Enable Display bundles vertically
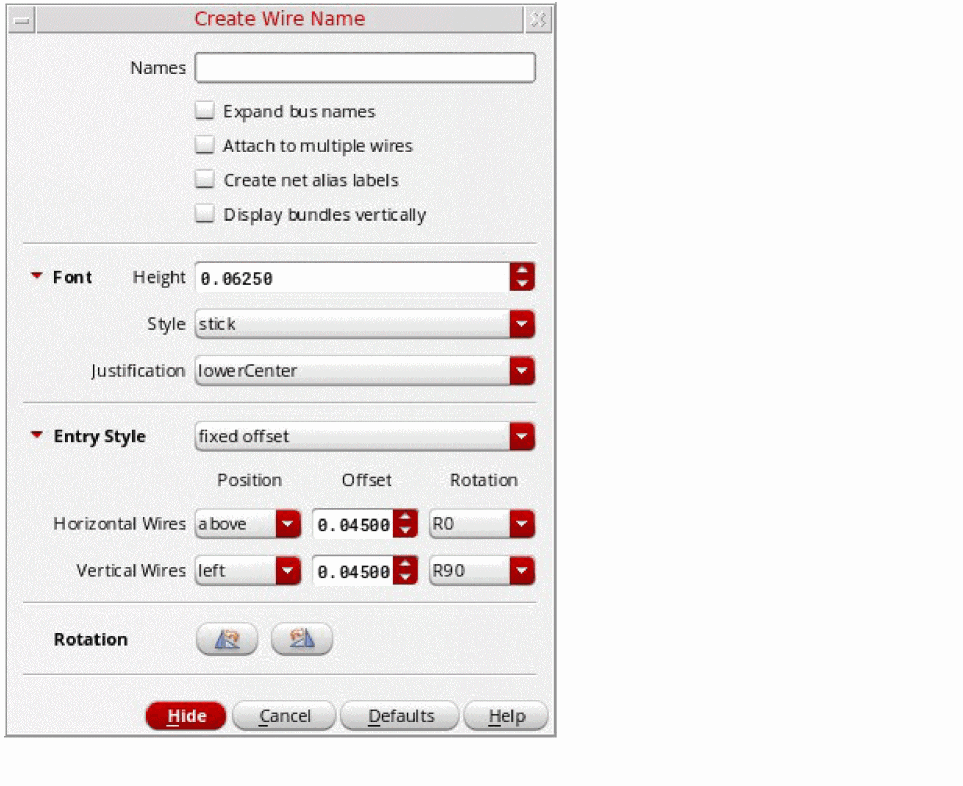The width and height of the screenshot is (963, 786). click(x=205, y=214)
